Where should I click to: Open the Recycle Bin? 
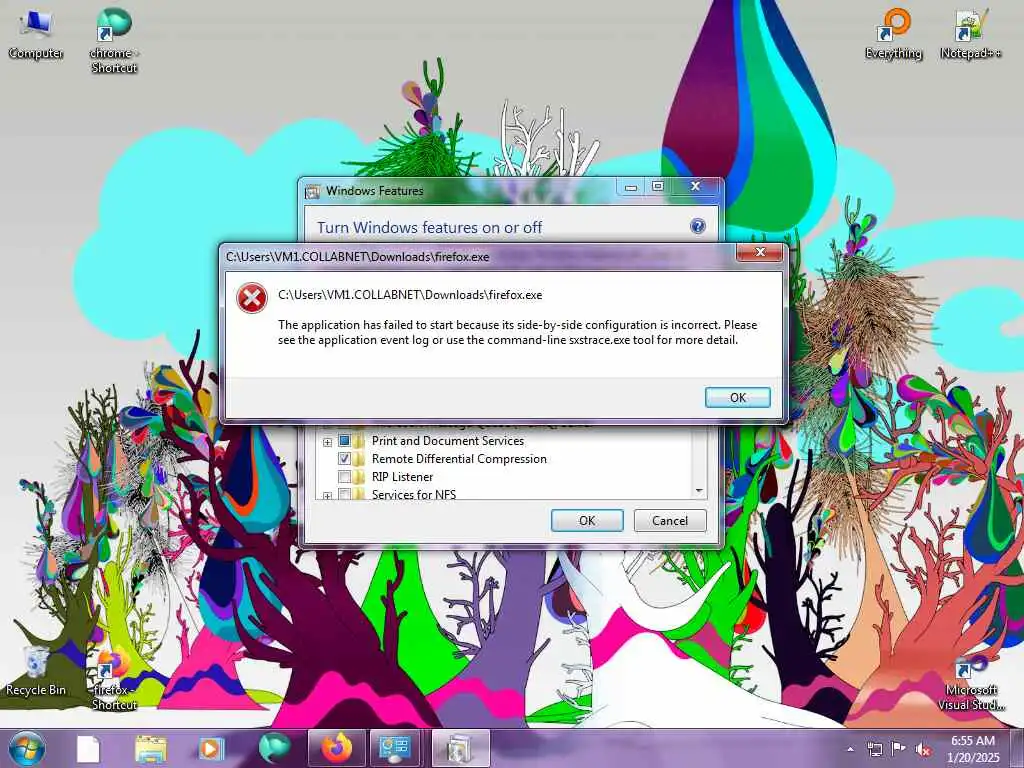(x=36, y=670)
